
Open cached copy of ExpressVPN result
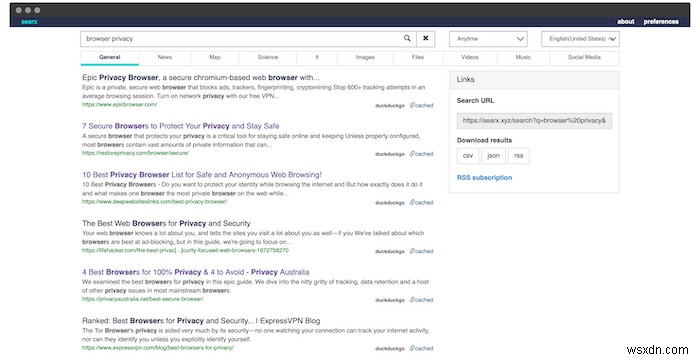(421, 348)
